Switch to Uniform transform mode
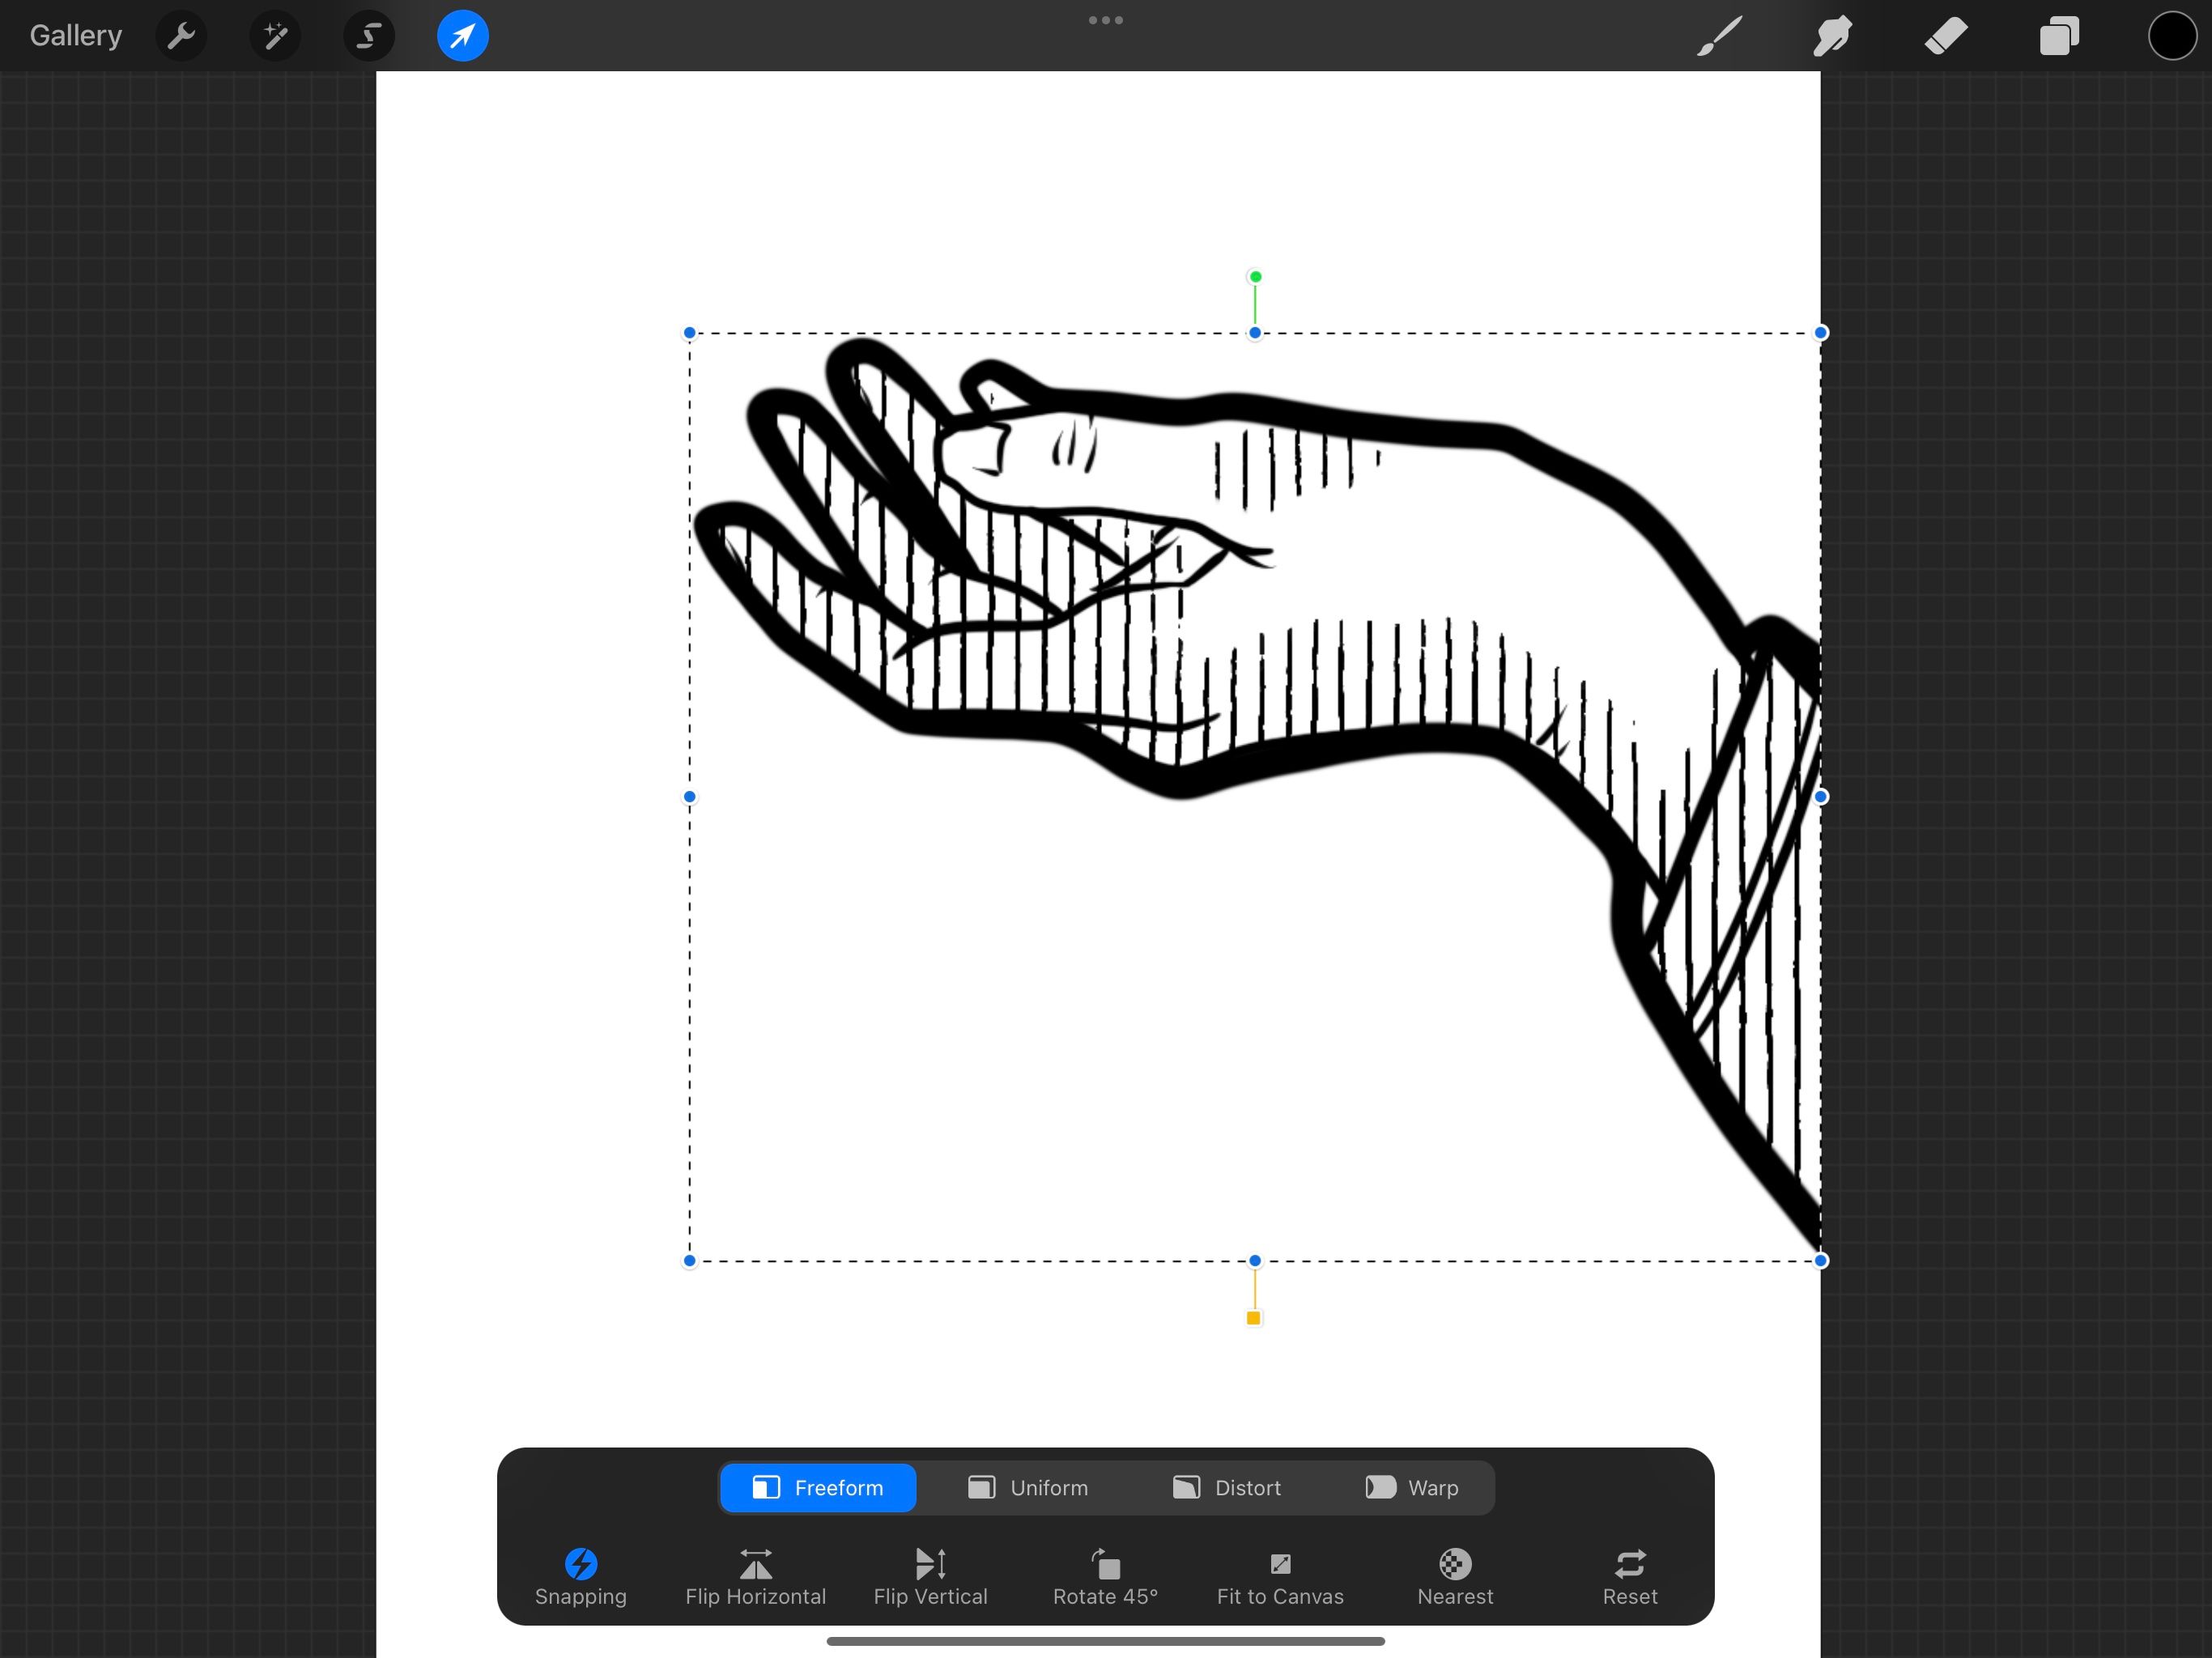Screen dimensions: 2212x1658 pos(1027,1487)
